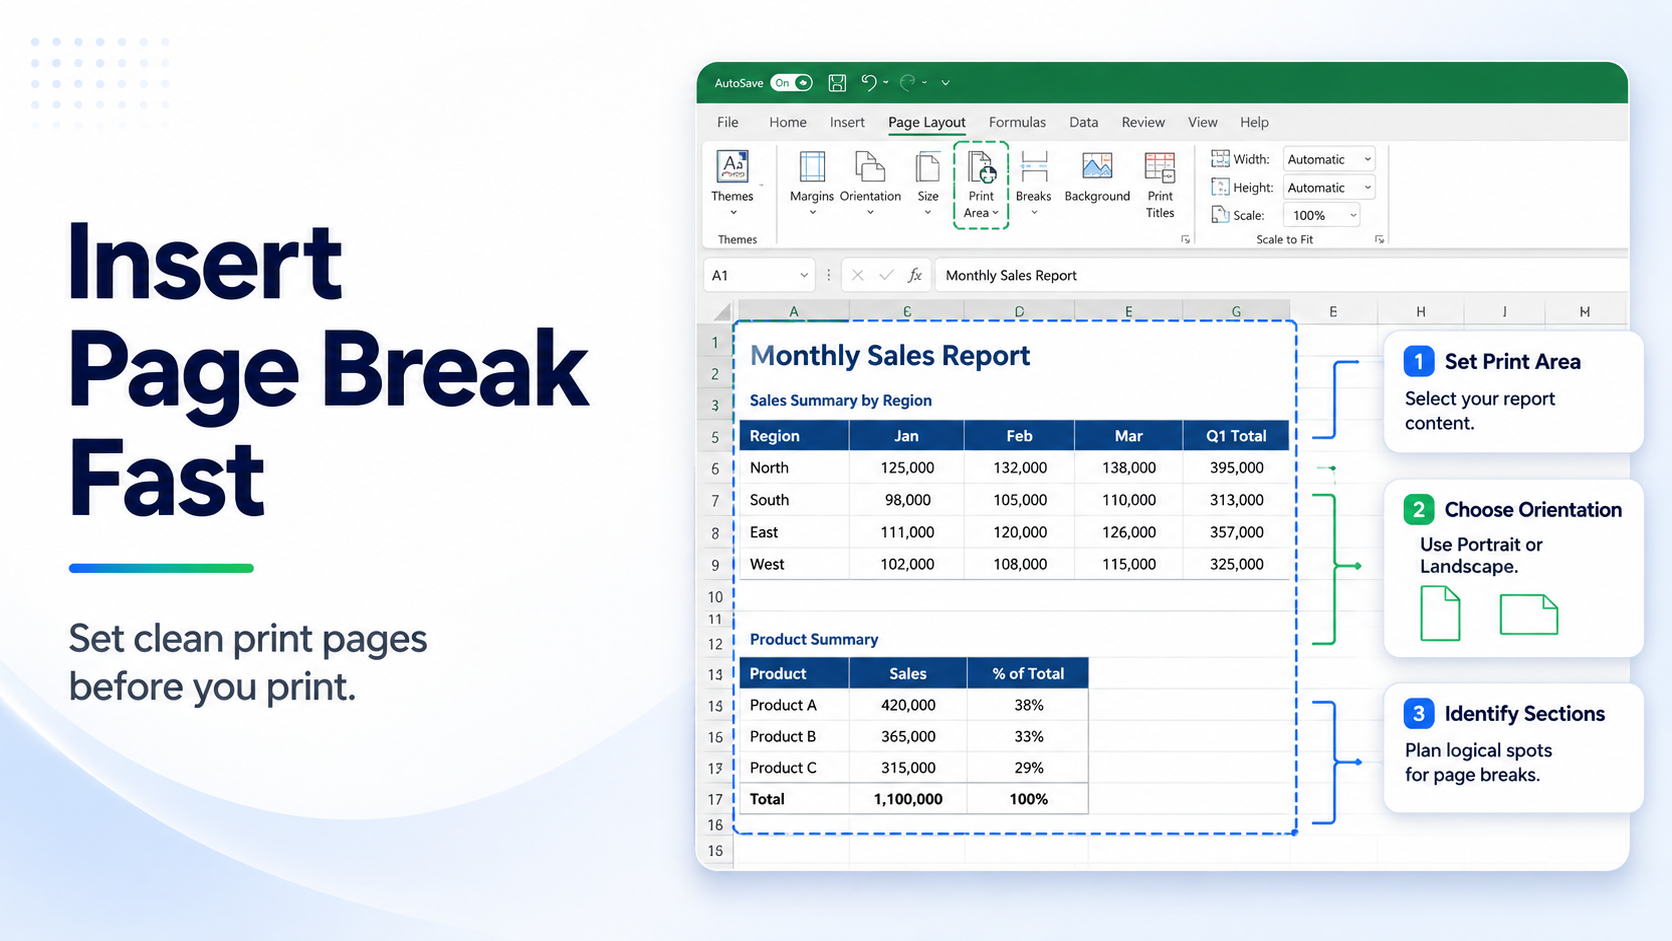The height and width of the screenshot is (941, 1672).
Task: Open the Print Area menu
Action: 981,185
